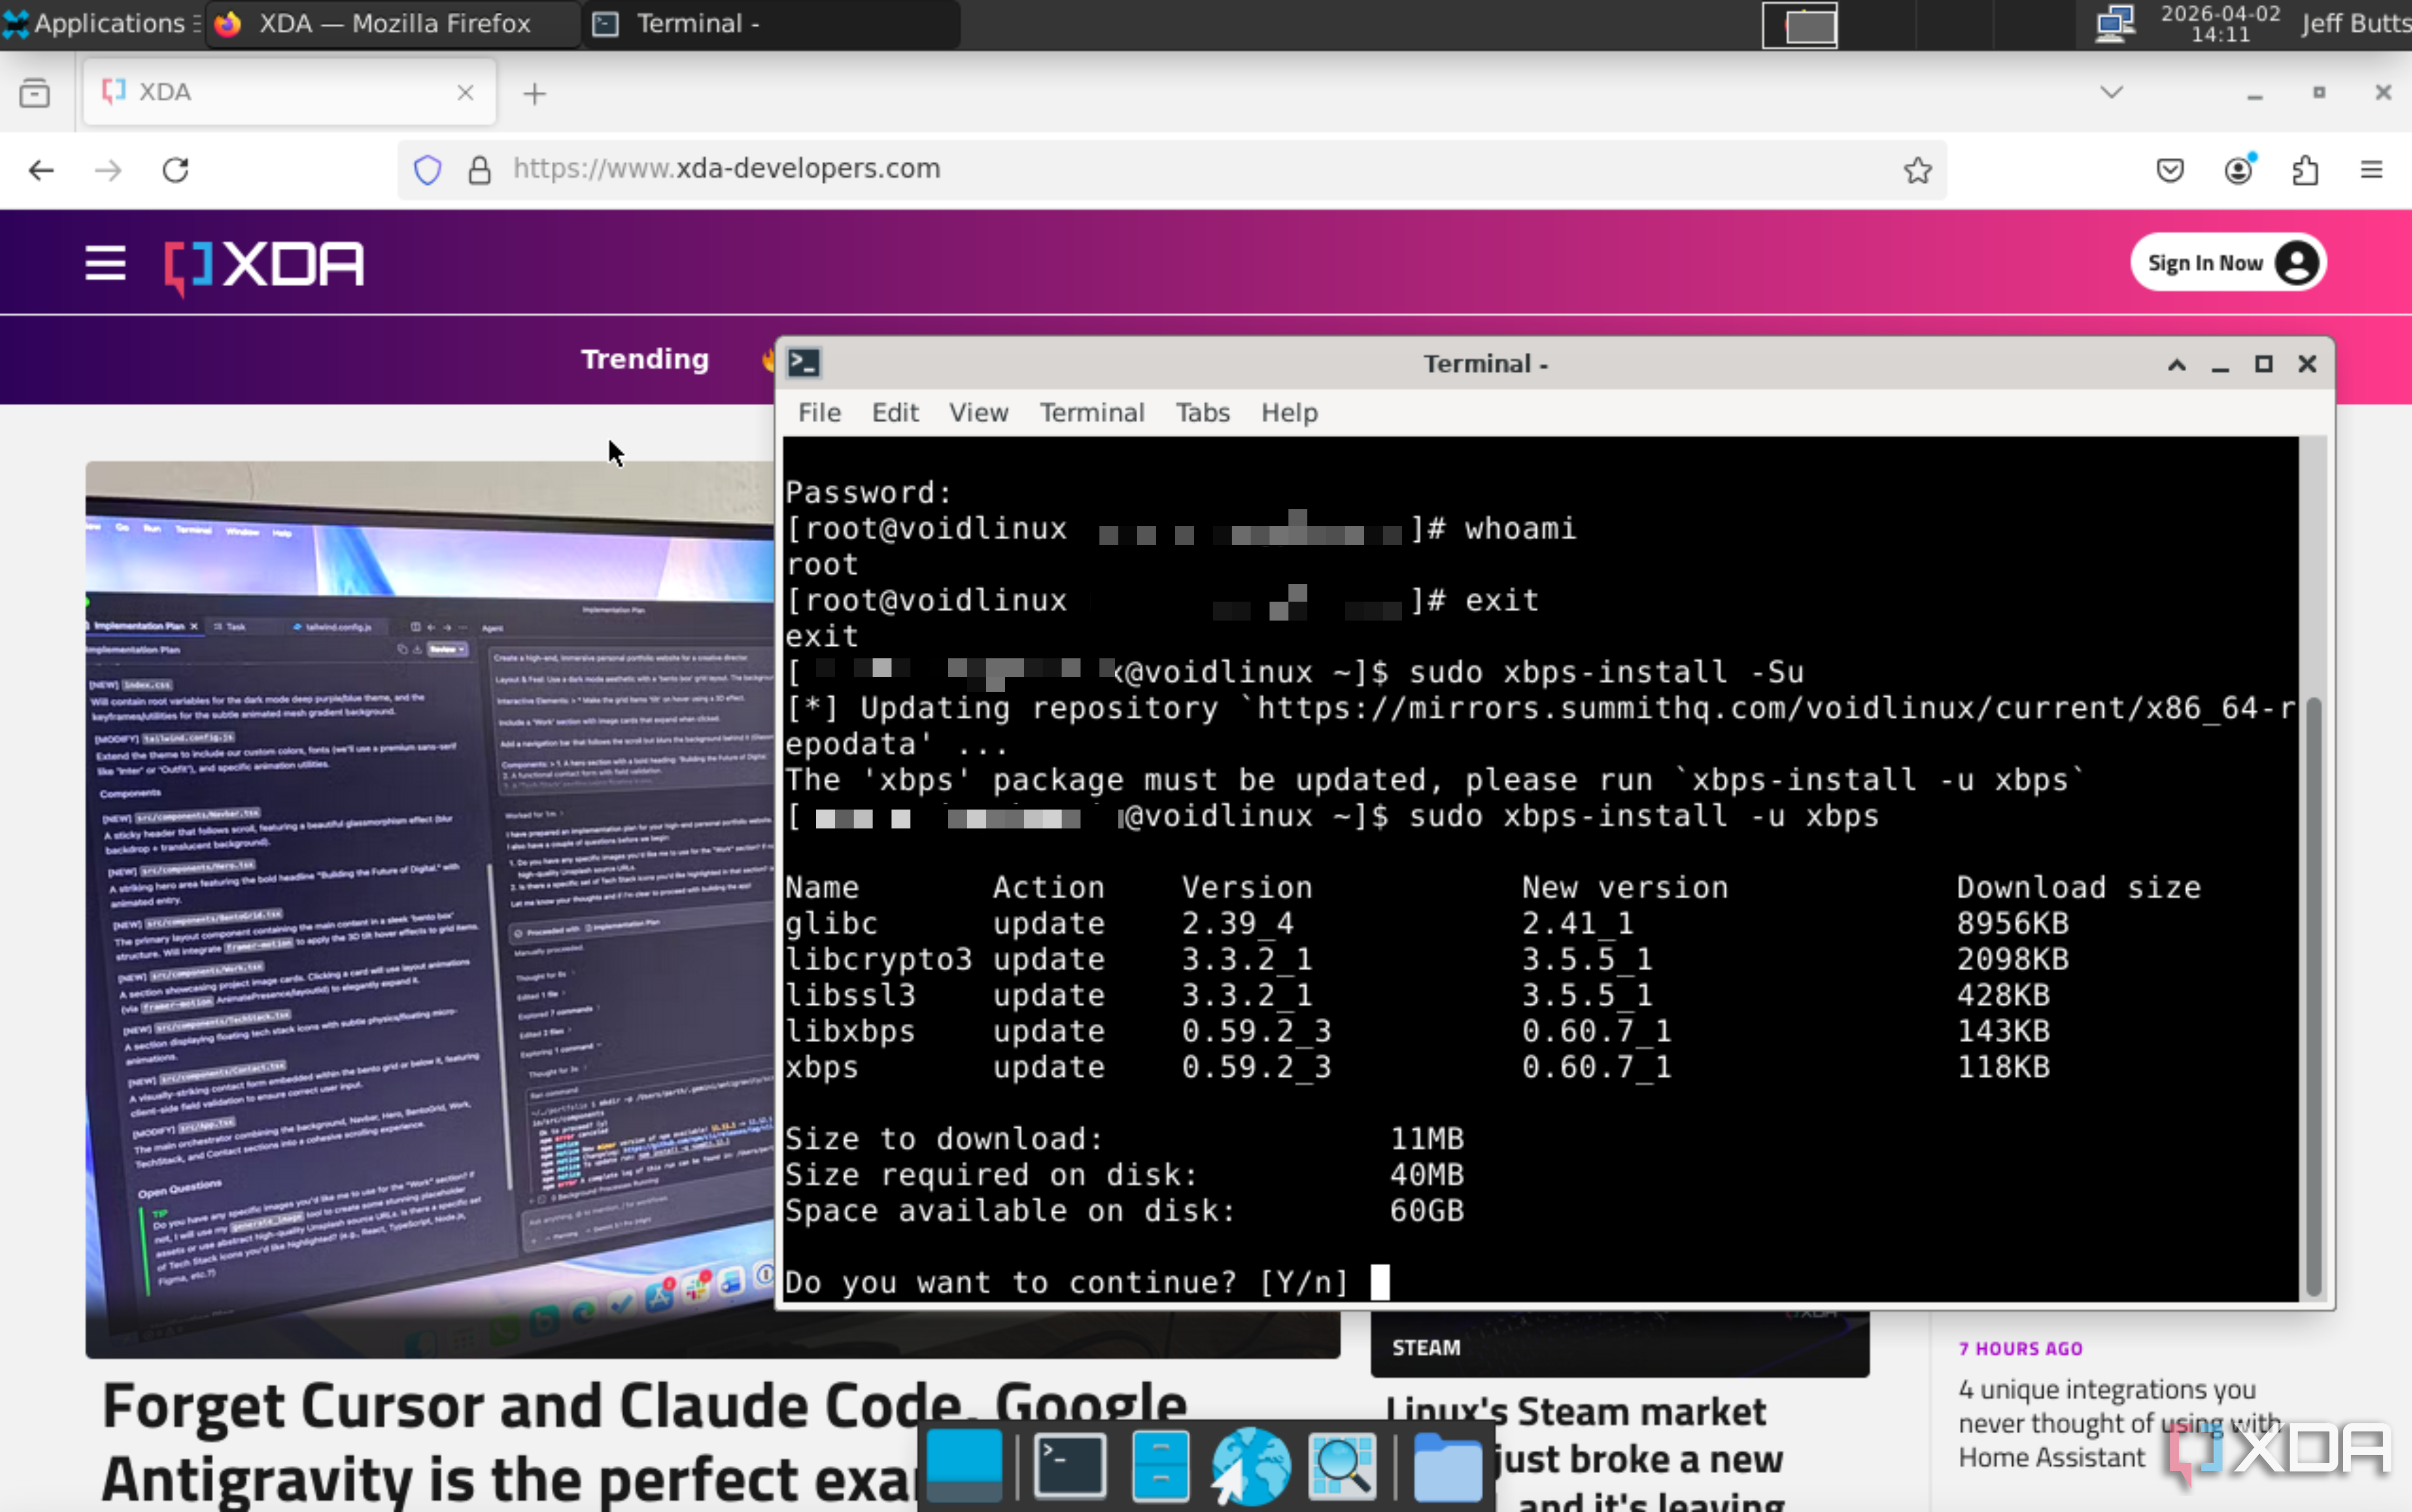Close the XDA browser tab

(x=465, y=93)
